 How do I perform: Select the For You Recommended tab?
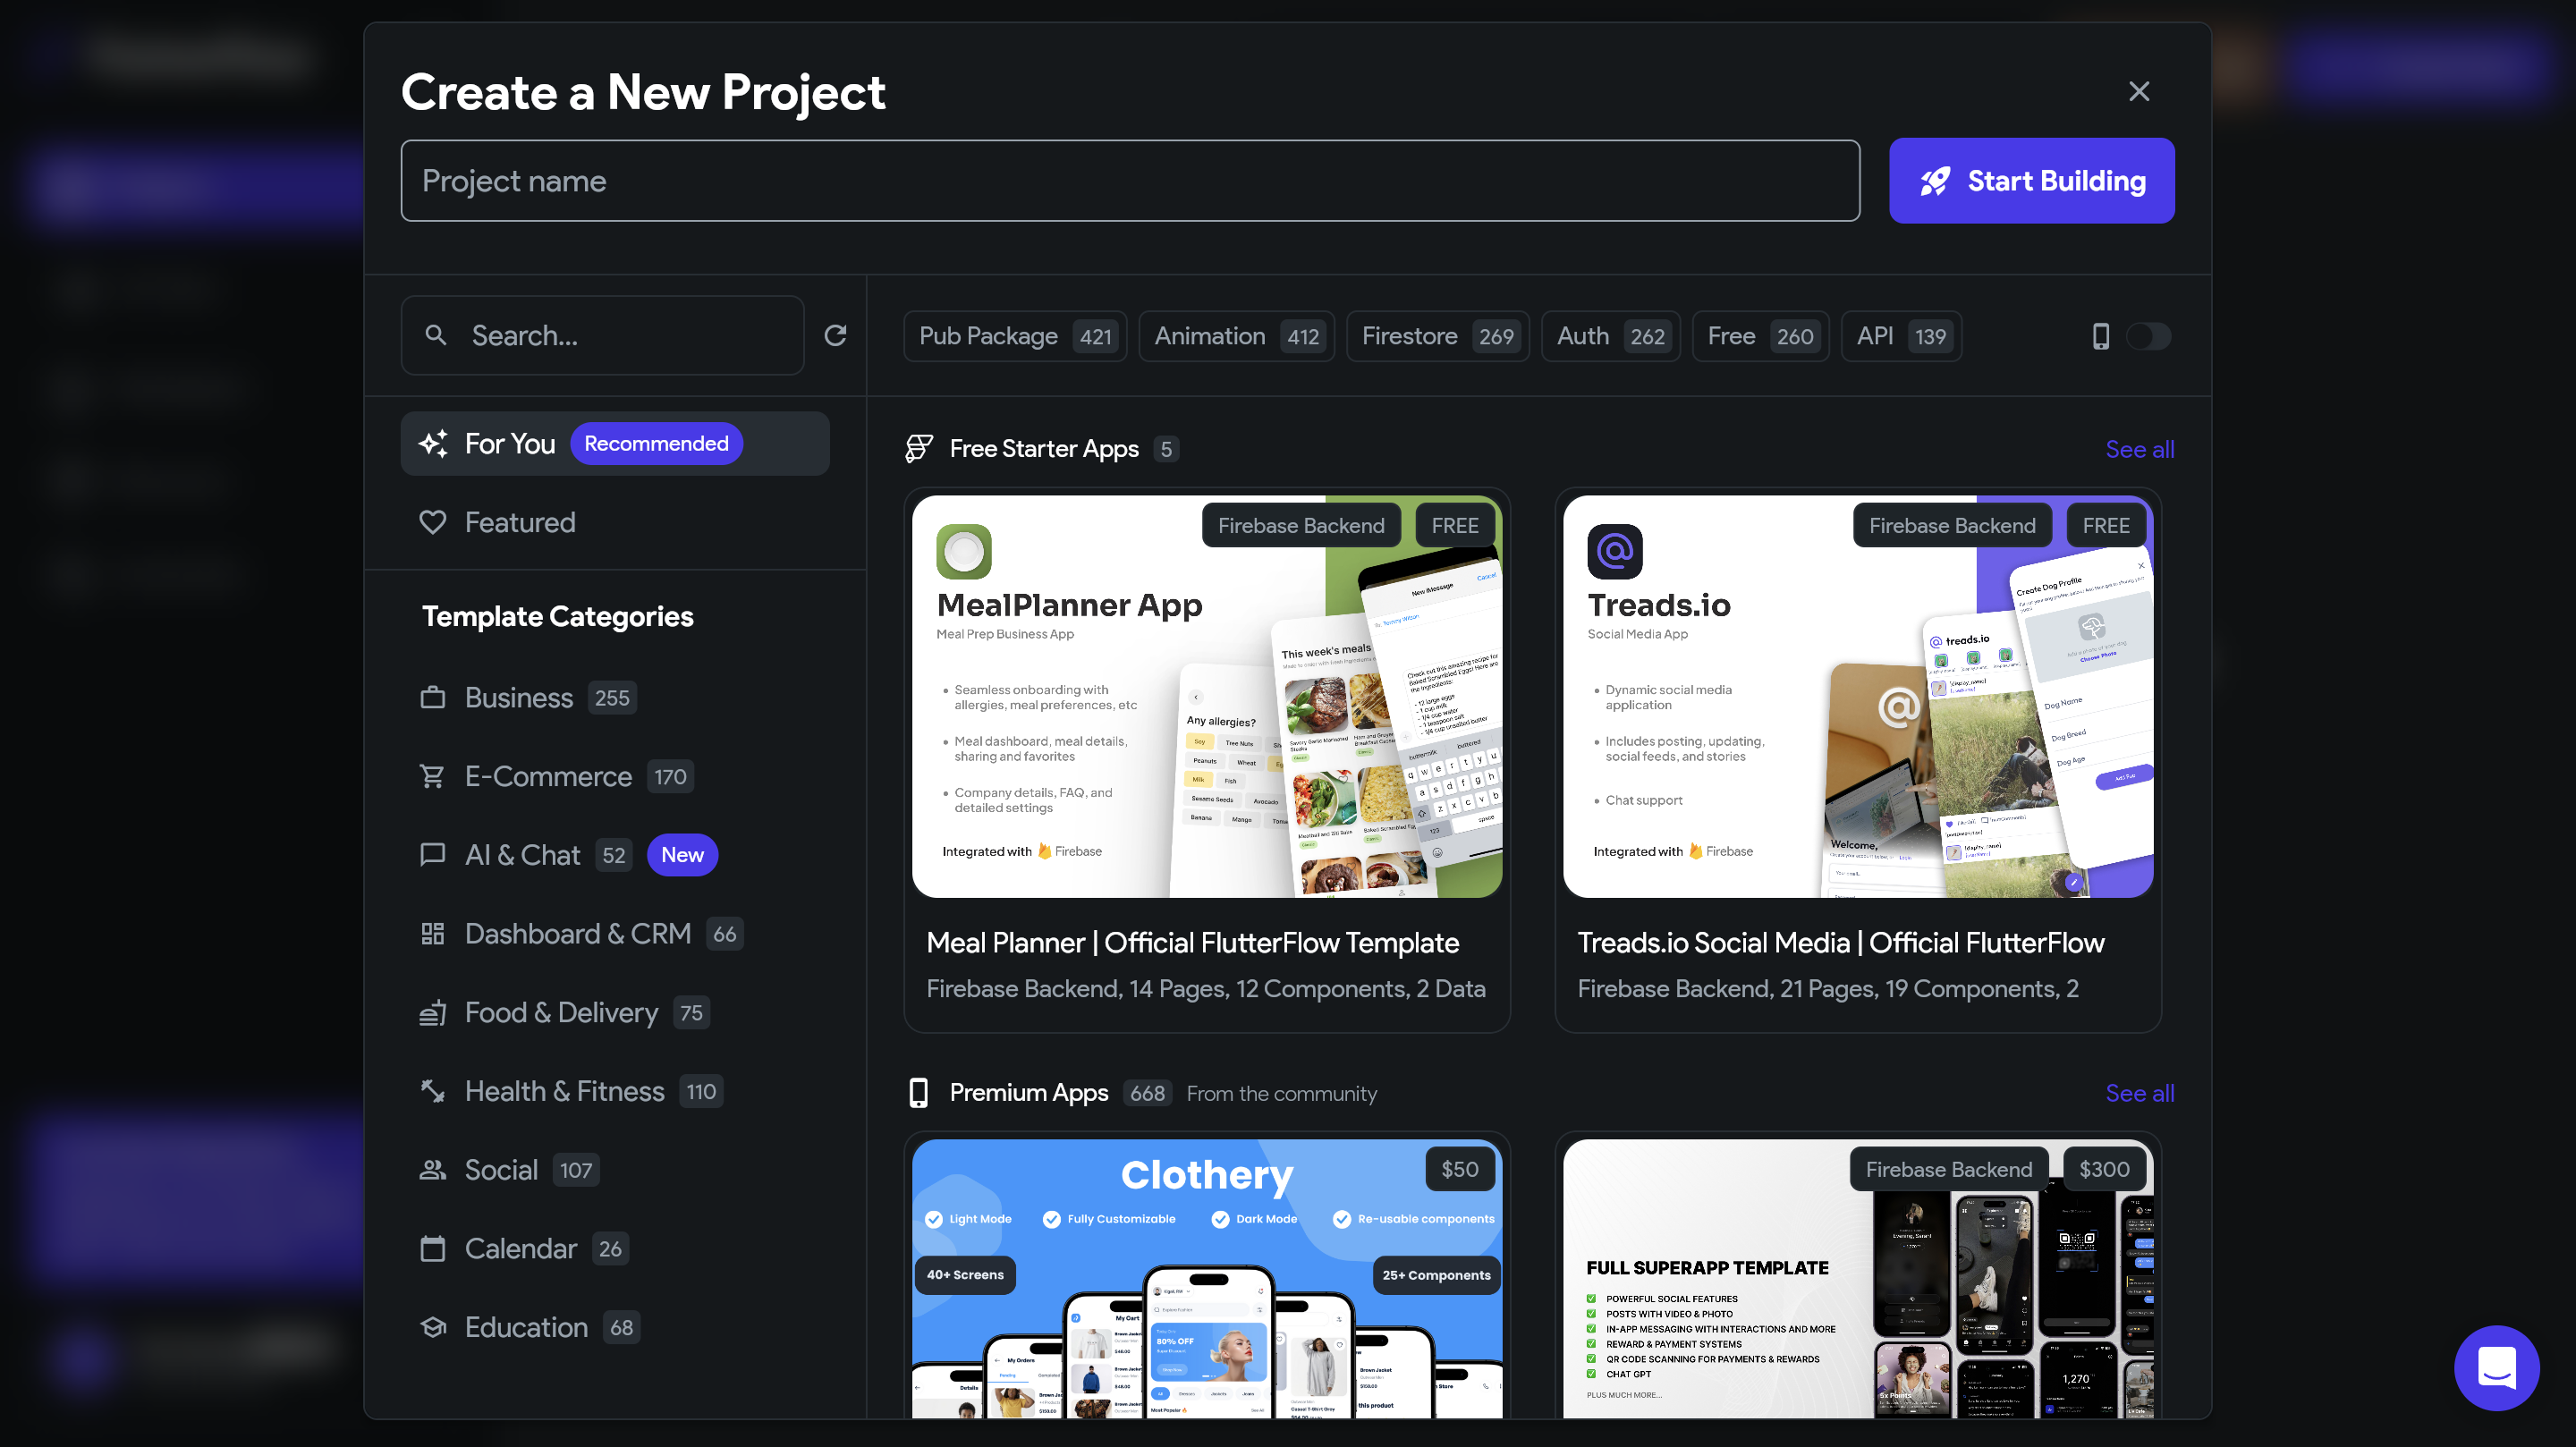[x=614, y=443]
